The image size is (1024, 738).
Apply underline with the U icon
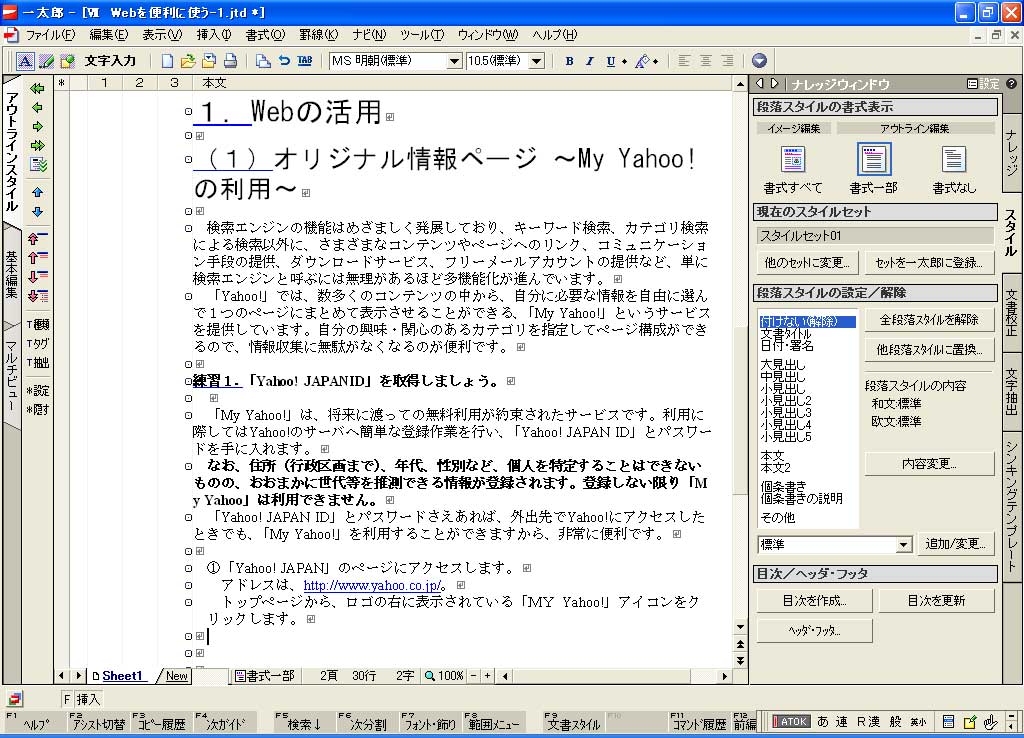click(x=611, y=61)
